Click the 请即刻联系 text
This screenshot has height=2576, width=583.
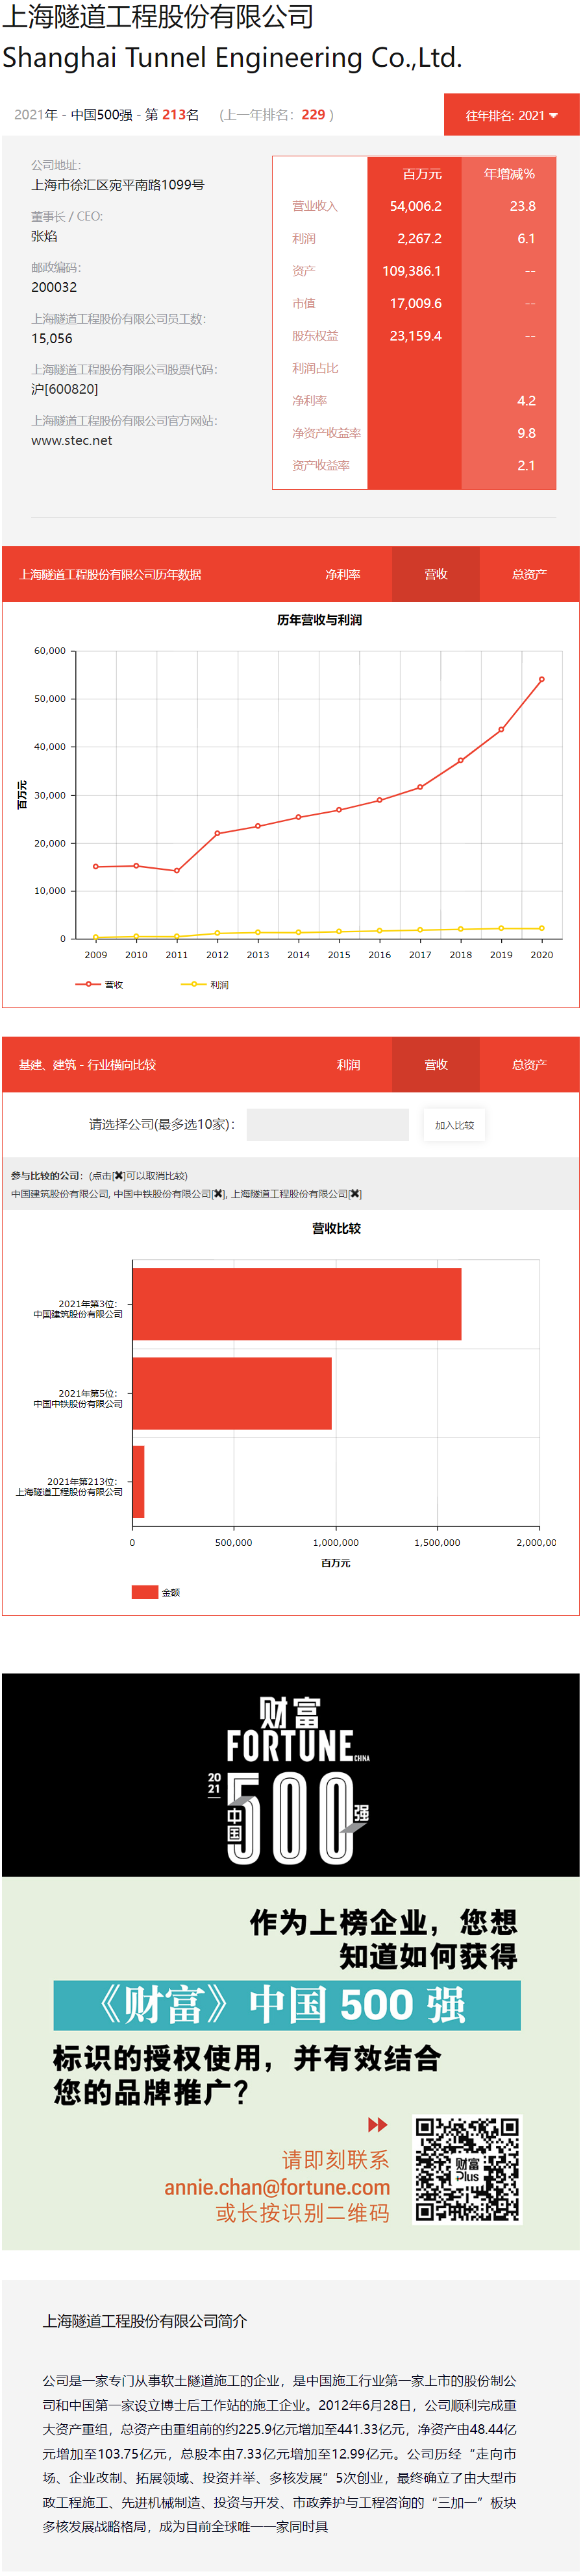coord(336,2161)
